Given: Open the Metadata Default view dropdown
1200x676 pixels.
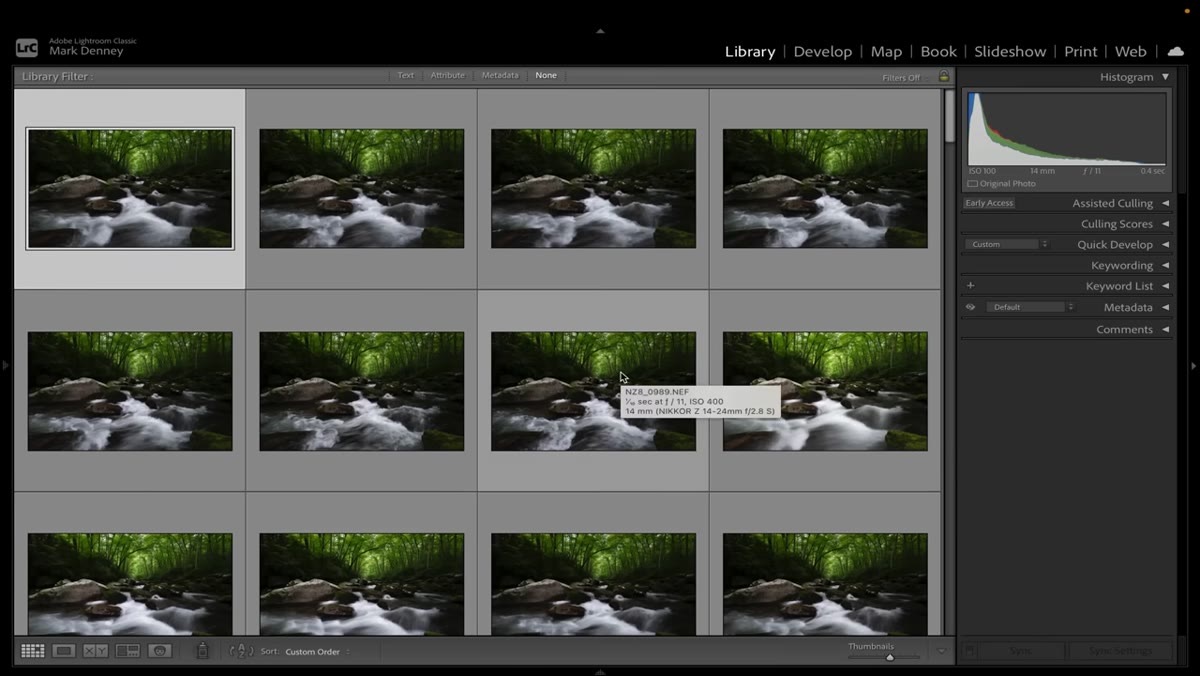Looking at the screenshot, I should [1030, 307].
